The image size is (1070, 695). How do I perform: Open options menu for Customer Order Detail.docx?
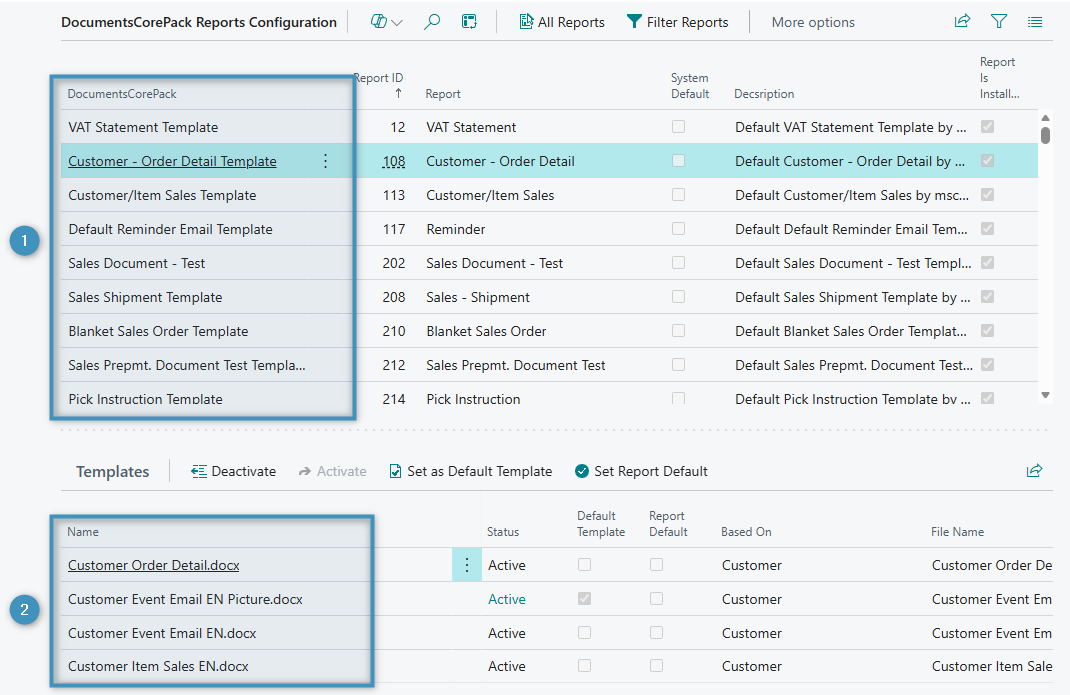[467, 565]
